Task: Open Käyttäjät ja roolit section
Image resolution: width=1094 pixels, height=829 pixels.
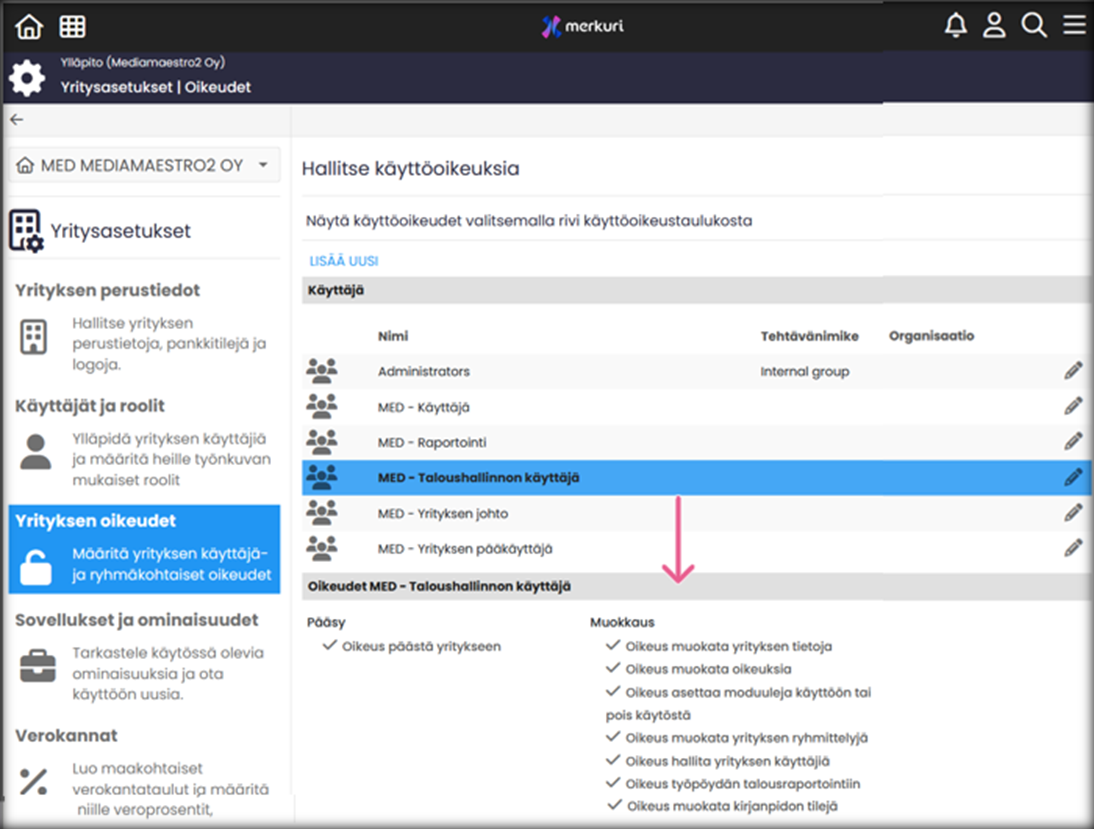Action: pos(90,406)
